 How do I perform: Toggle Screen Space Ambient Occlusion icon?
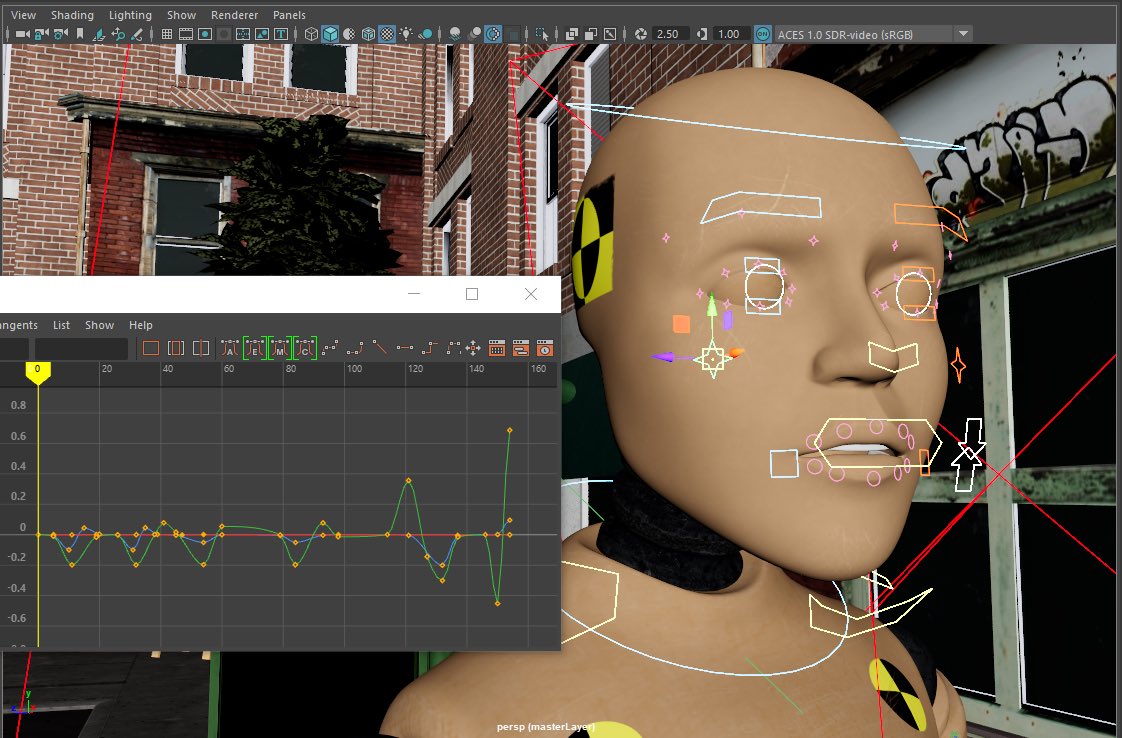click(454, 34)
